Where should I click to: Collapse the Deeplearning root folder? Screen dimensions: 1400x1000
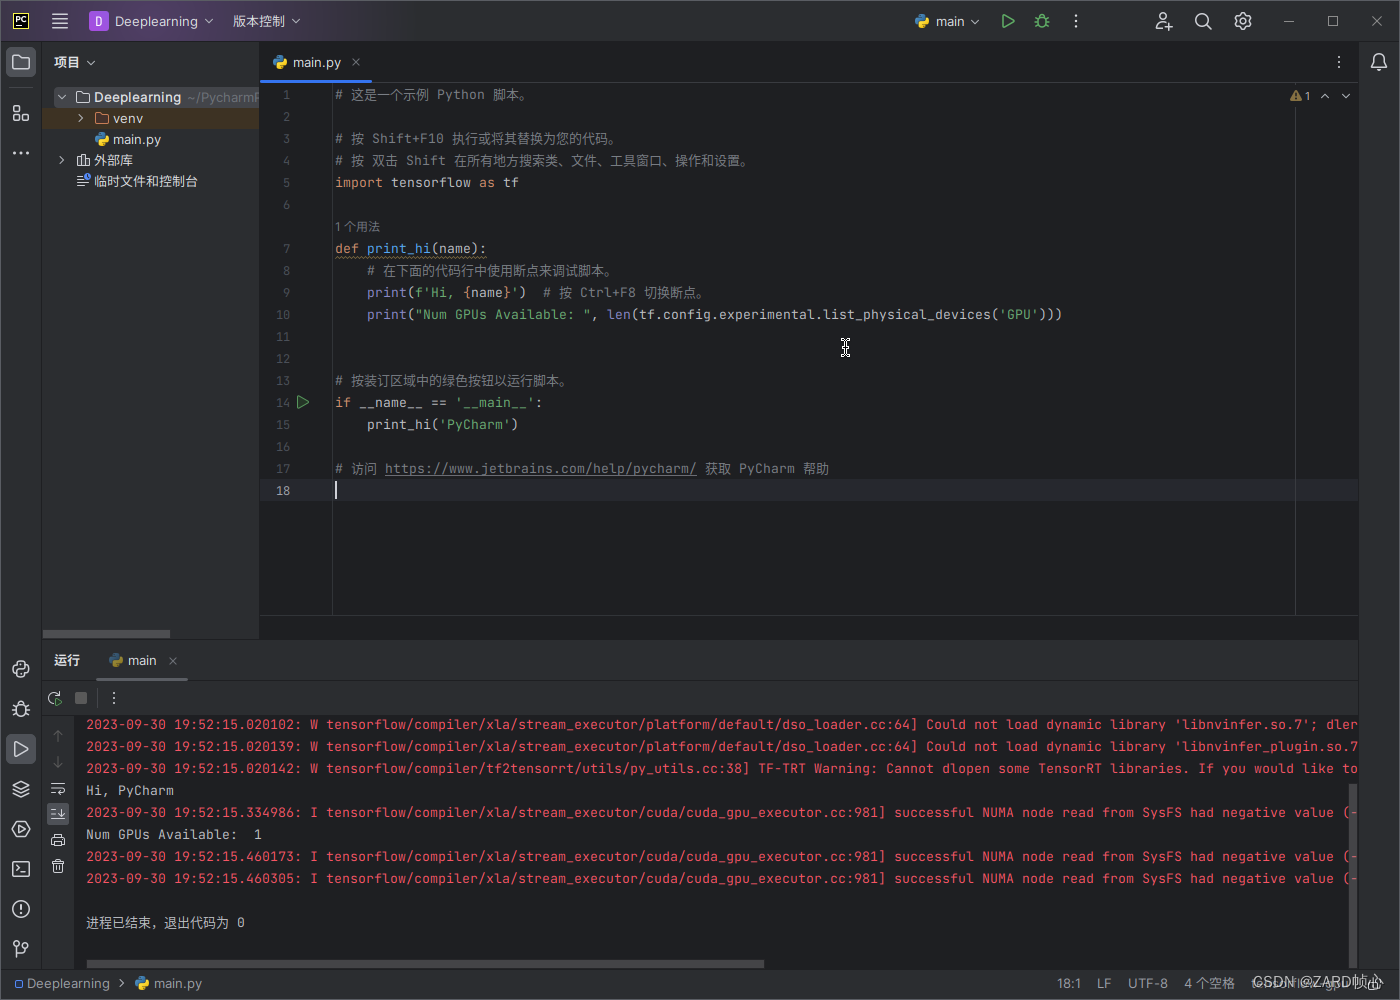62,97
